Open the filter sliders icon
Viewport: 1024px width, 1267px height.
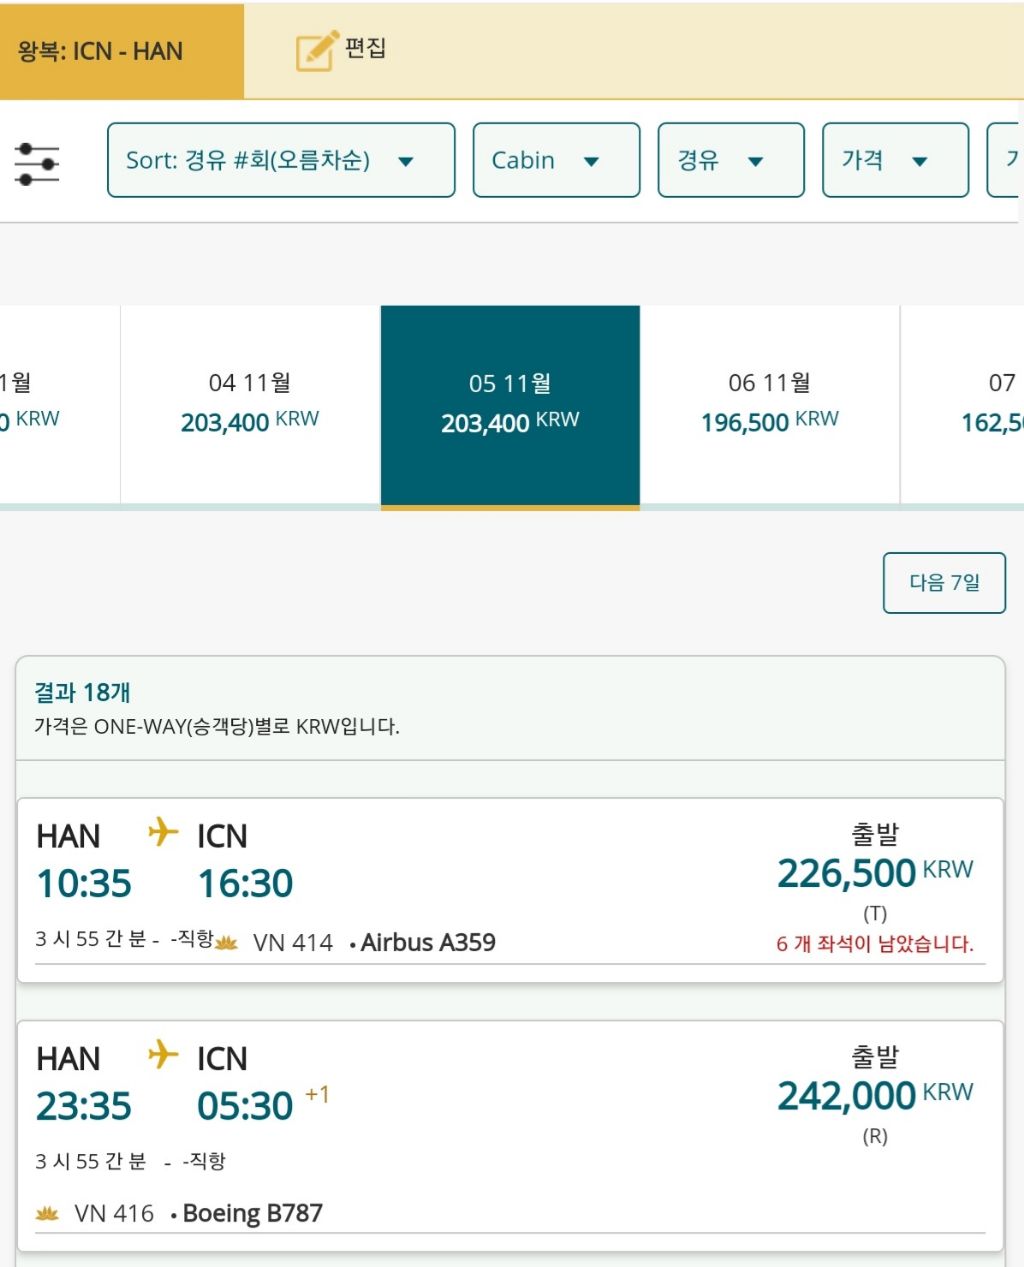[37, 163]
